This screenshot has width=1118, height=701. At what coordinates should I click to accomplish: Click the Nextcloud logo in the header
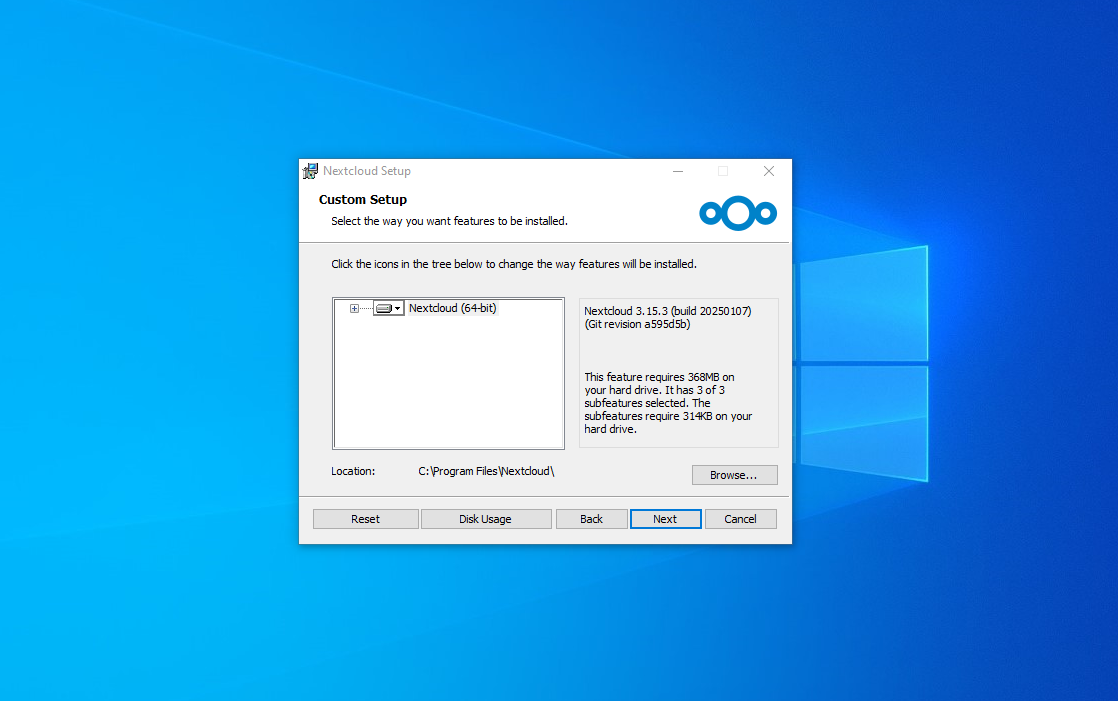738,213
